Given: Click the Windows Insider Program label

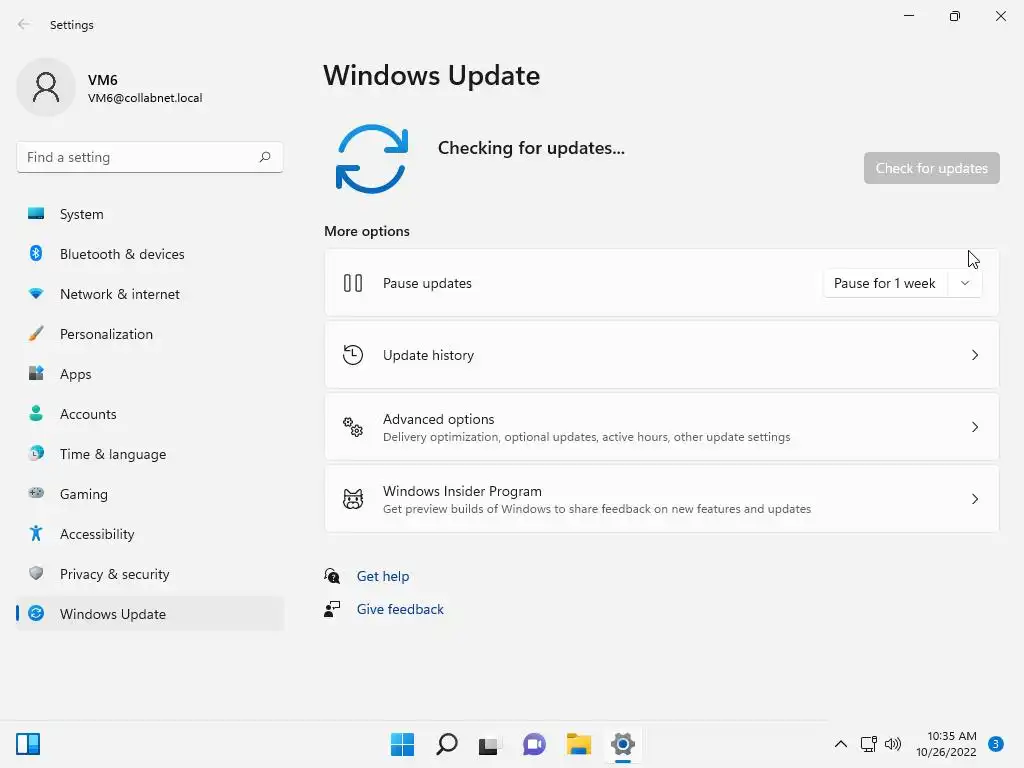Looking at the screenshot, I should pos(462,490).
